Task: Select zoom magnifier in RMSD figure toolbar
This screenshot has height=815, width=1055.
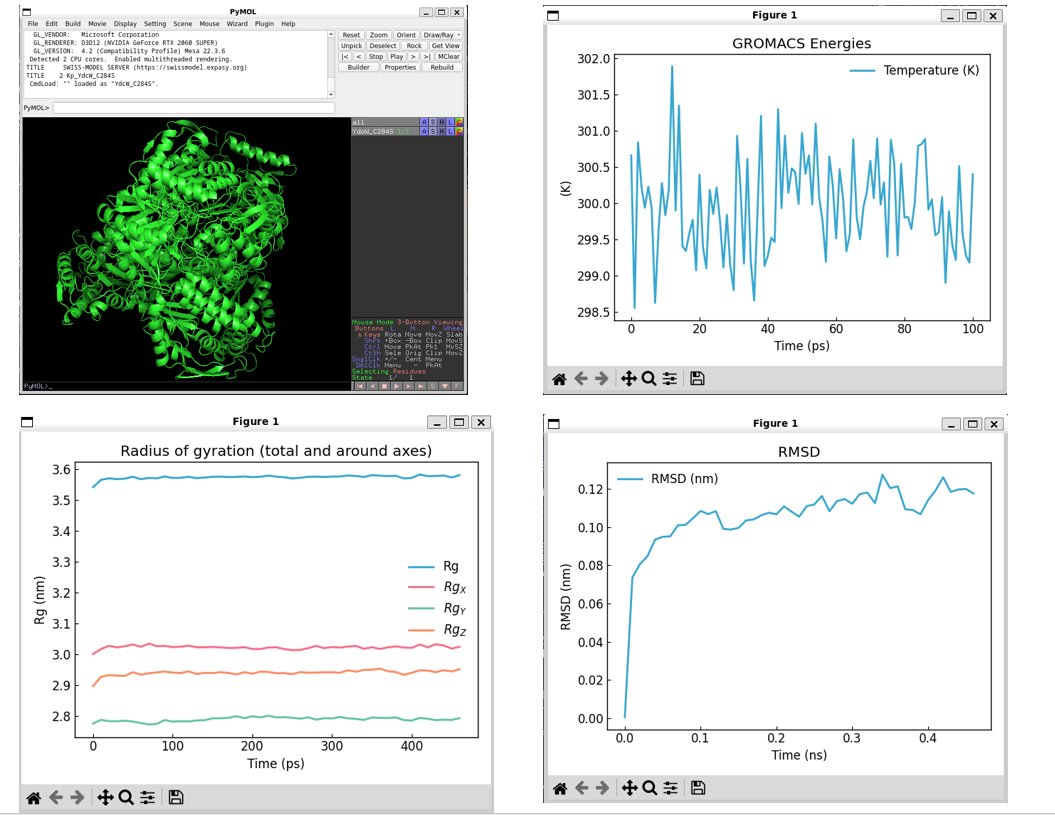Action: tap(649, 787)
